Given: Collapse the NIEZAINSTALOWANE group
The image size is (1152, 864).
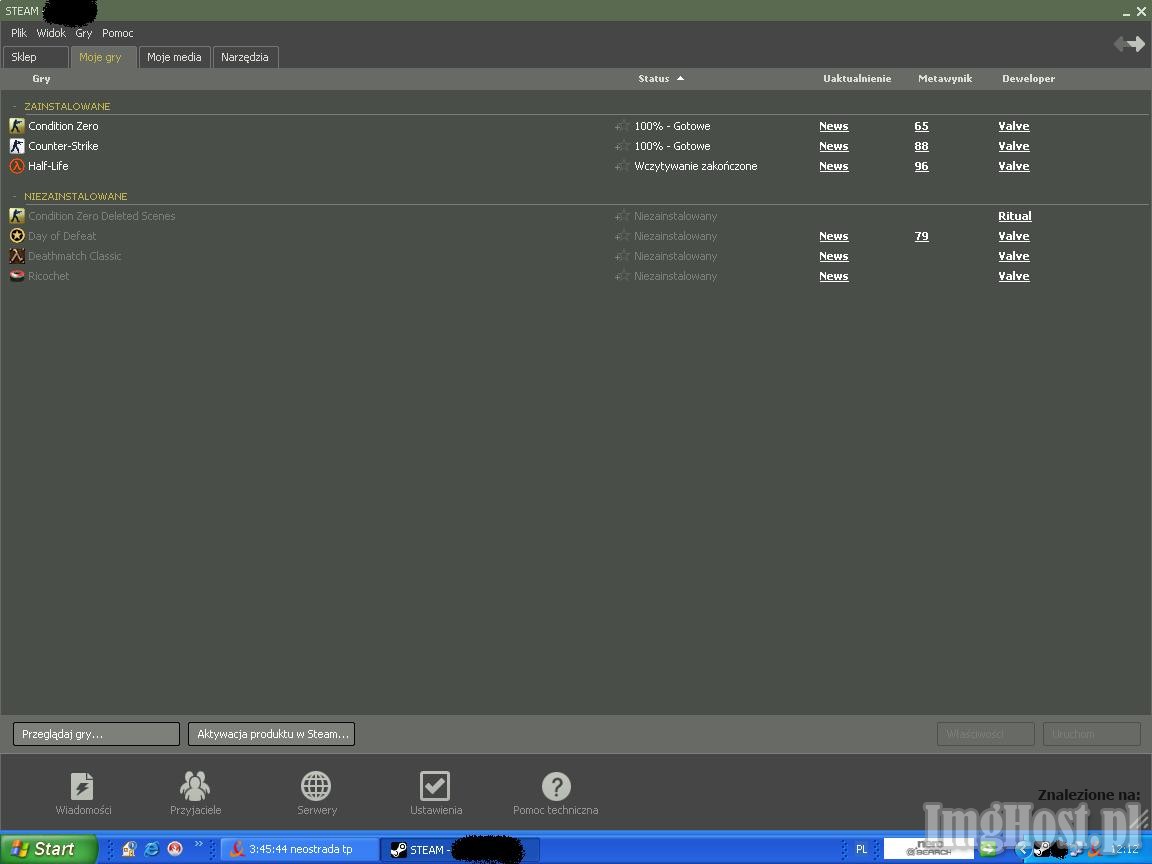Looking at the screenshot, I should click(14, 196).
